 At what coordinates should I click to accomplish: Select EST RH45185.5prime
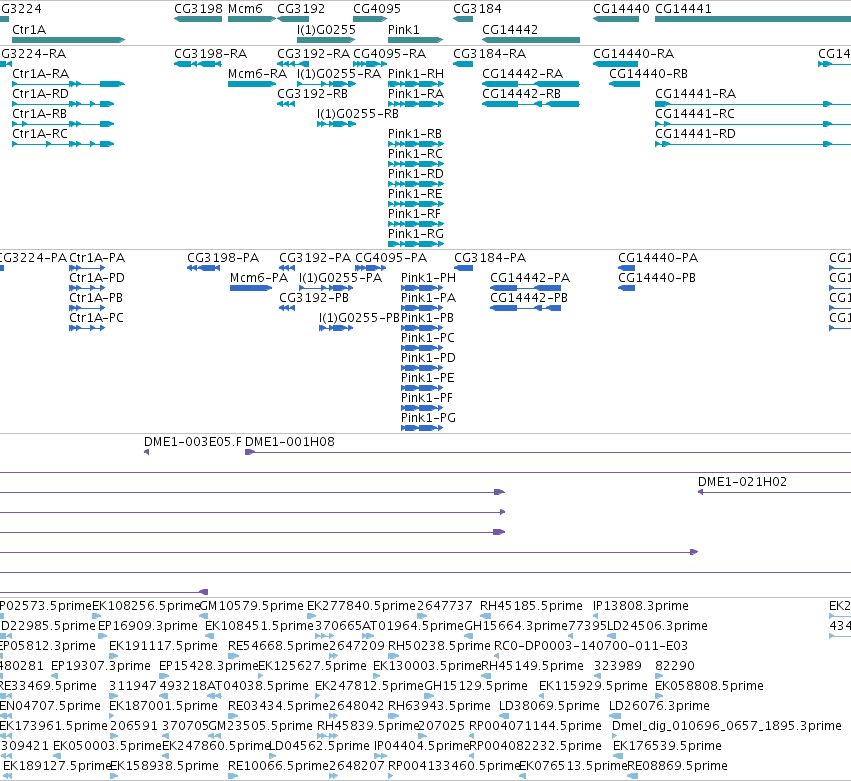tap(486, 616)
